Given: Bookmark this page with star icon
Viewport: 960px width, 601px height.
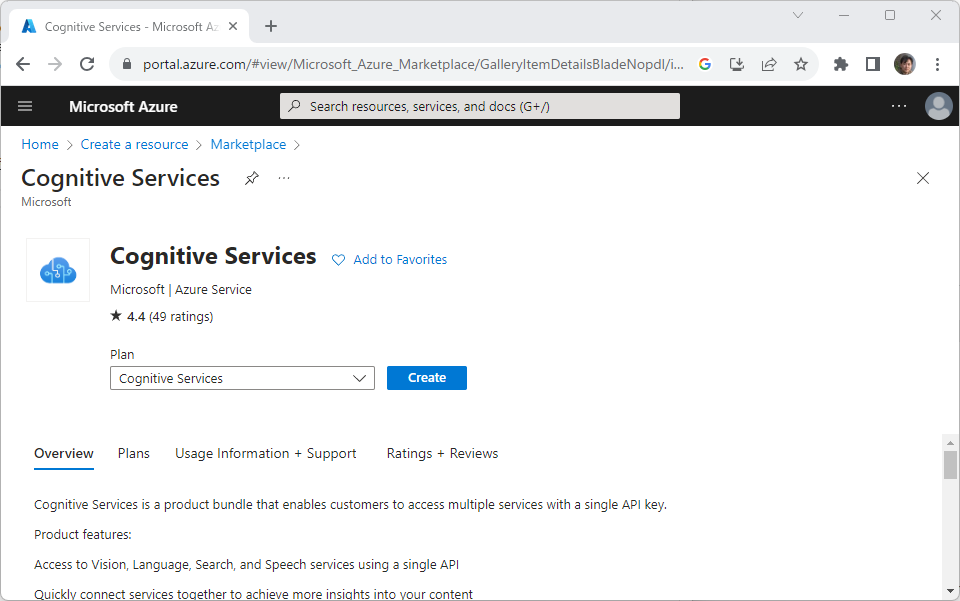Looking at the screenshot, I should tap(801, 64).
